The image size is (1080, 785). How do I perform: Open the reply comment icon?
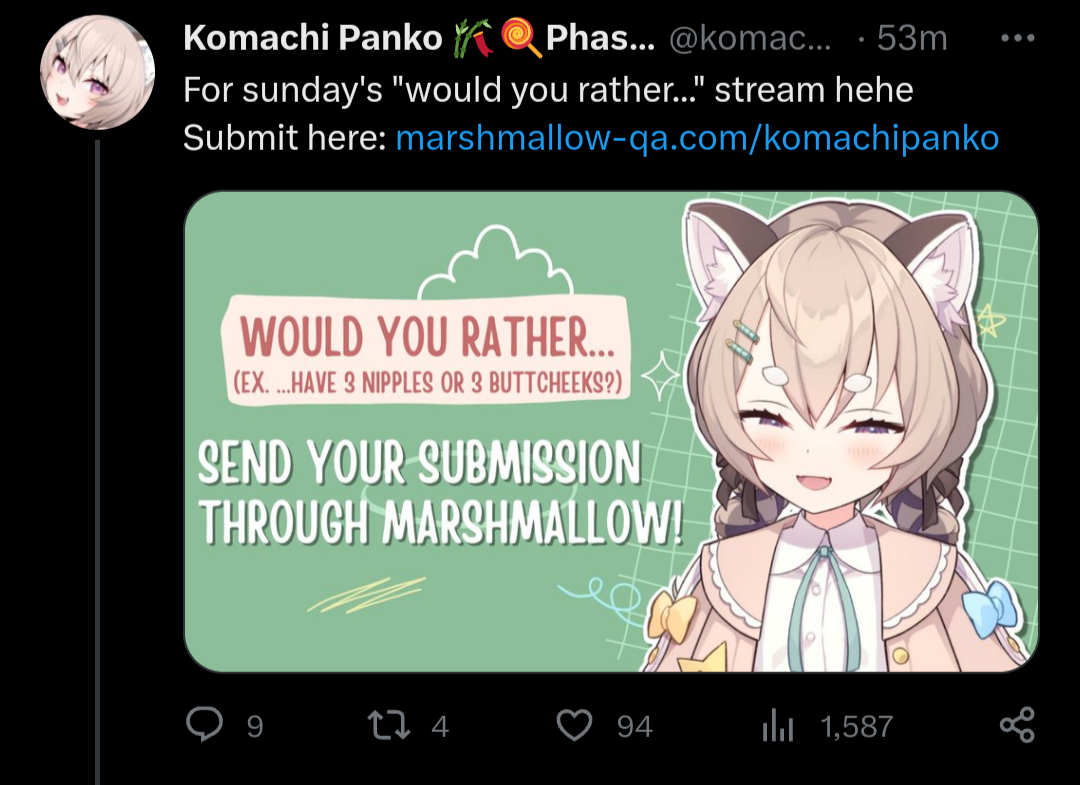205,725
